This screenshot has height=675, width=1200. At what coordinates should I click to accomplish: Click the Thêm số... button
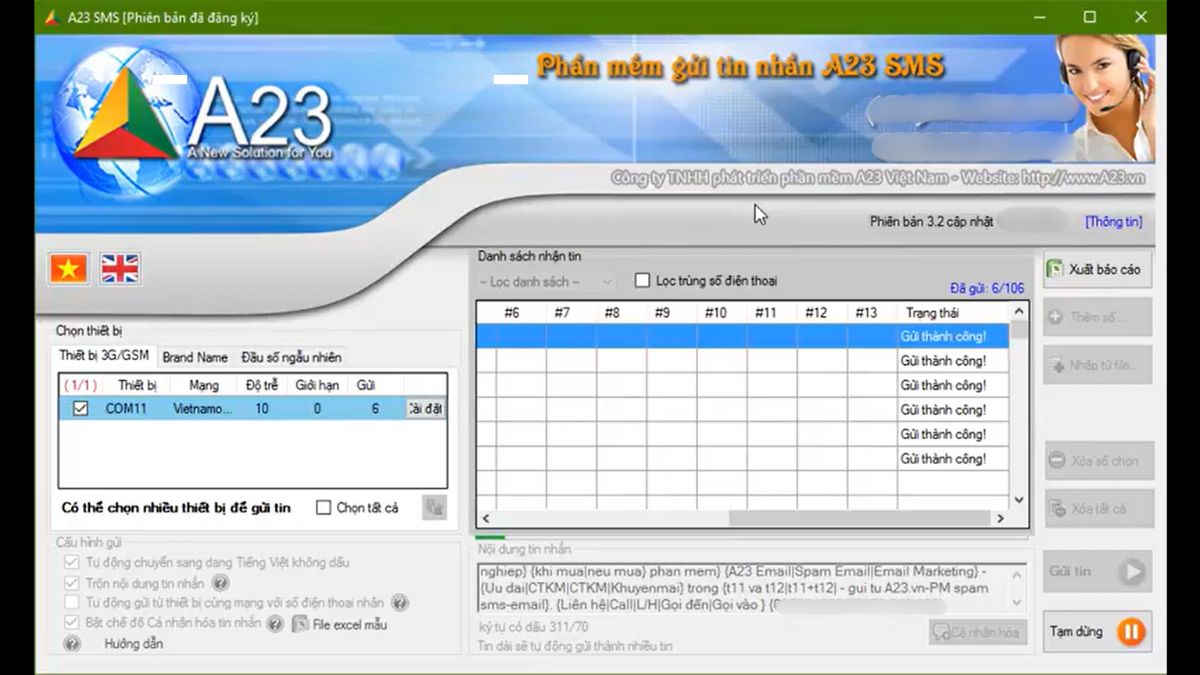1097,317
